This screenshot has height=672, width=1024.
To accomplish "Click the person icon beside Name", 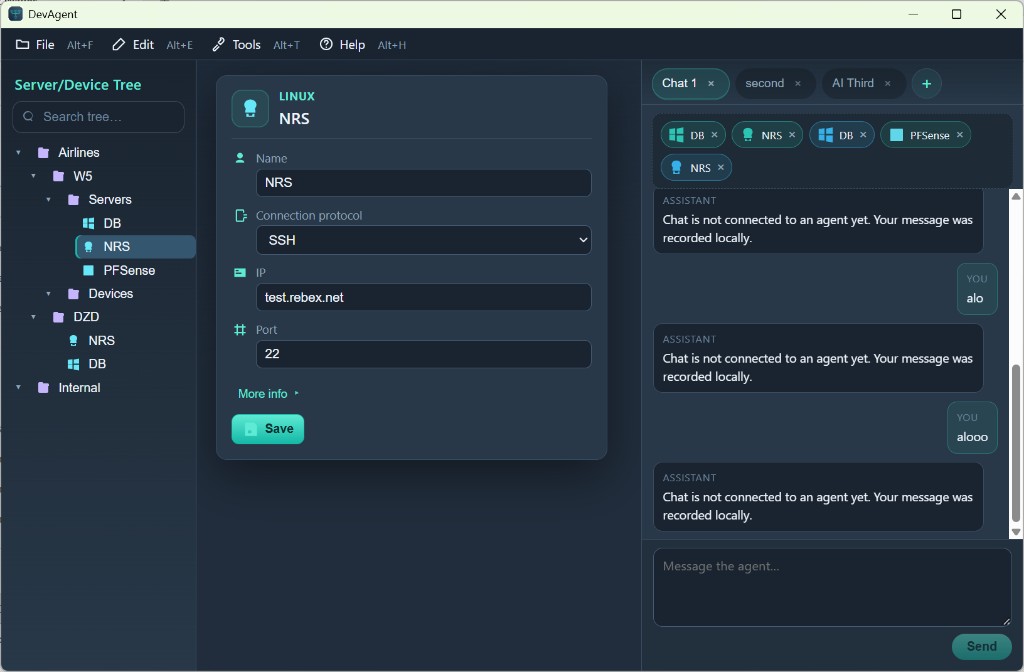I will pos(240,158).
